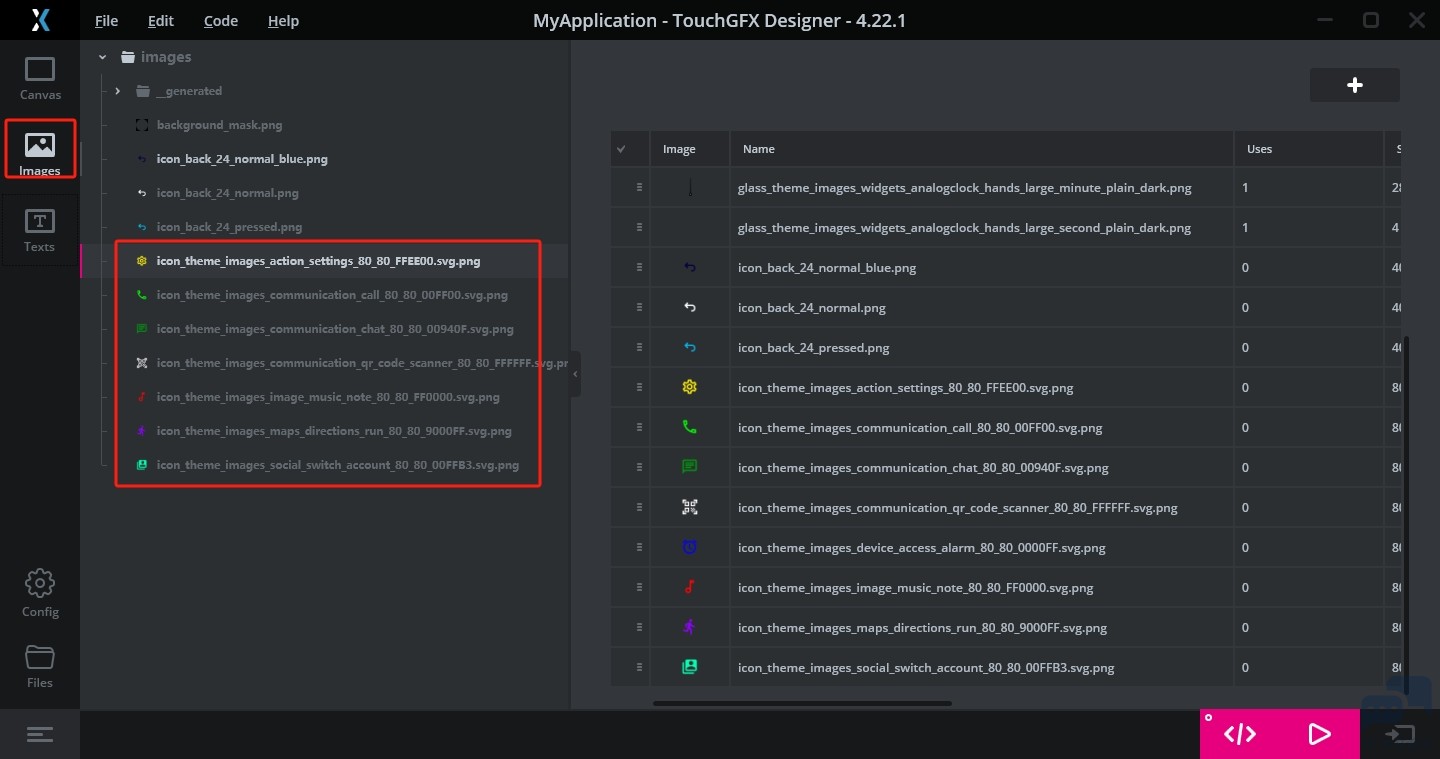Click the blue back arrow thumbnail in table
This screenshot has height=759, width=1440.
[x=689, y=267]
